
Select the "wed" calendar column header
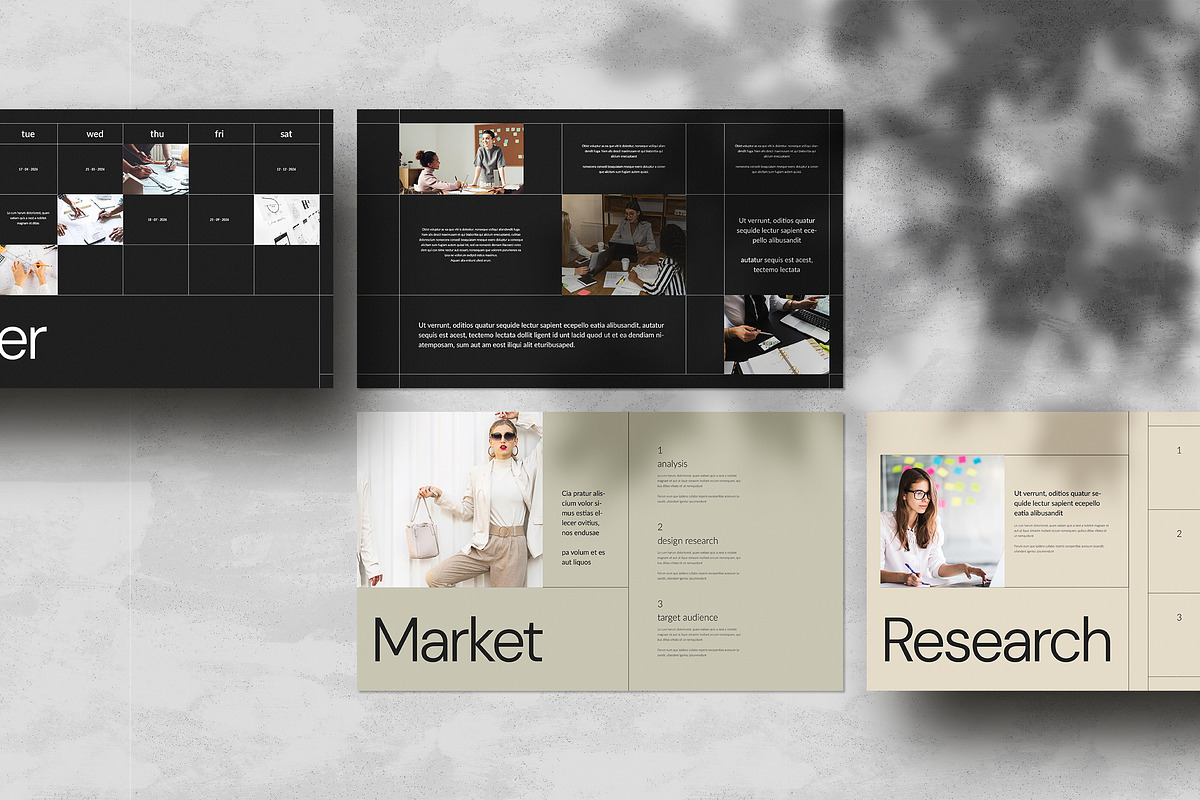pyautogui.click(x=94, y=134)
